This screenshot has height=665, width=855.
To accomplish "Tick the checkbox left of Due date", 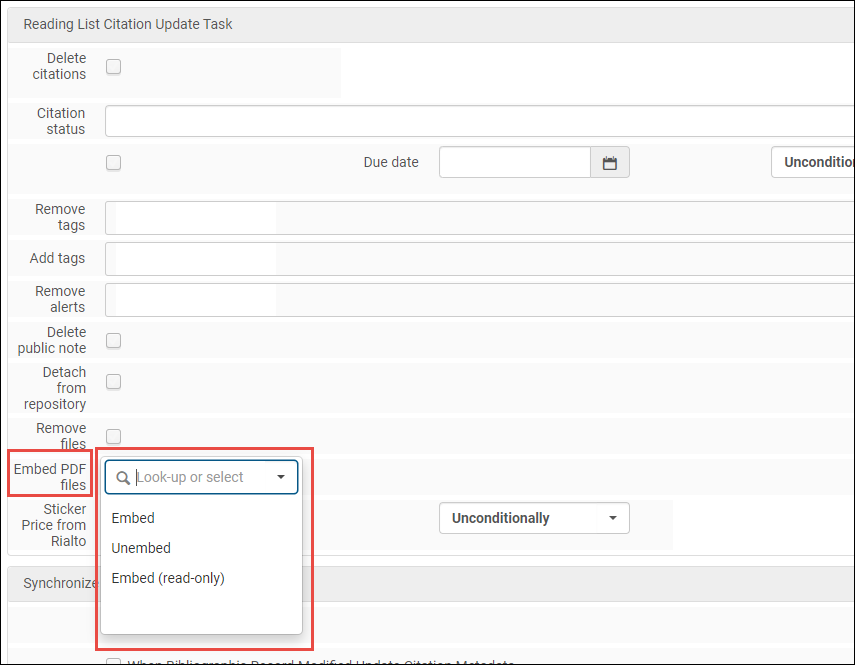I will pos(114,162).
